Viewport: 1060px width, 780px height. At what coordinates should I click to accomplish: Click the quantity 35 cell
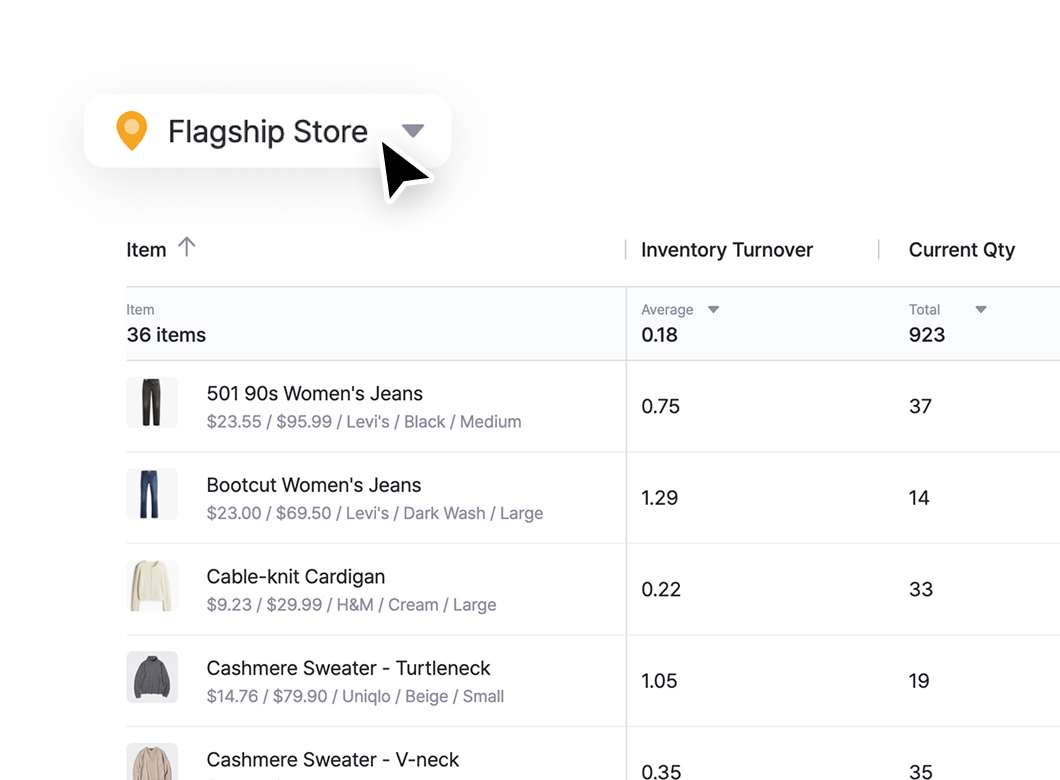[921, 771]
